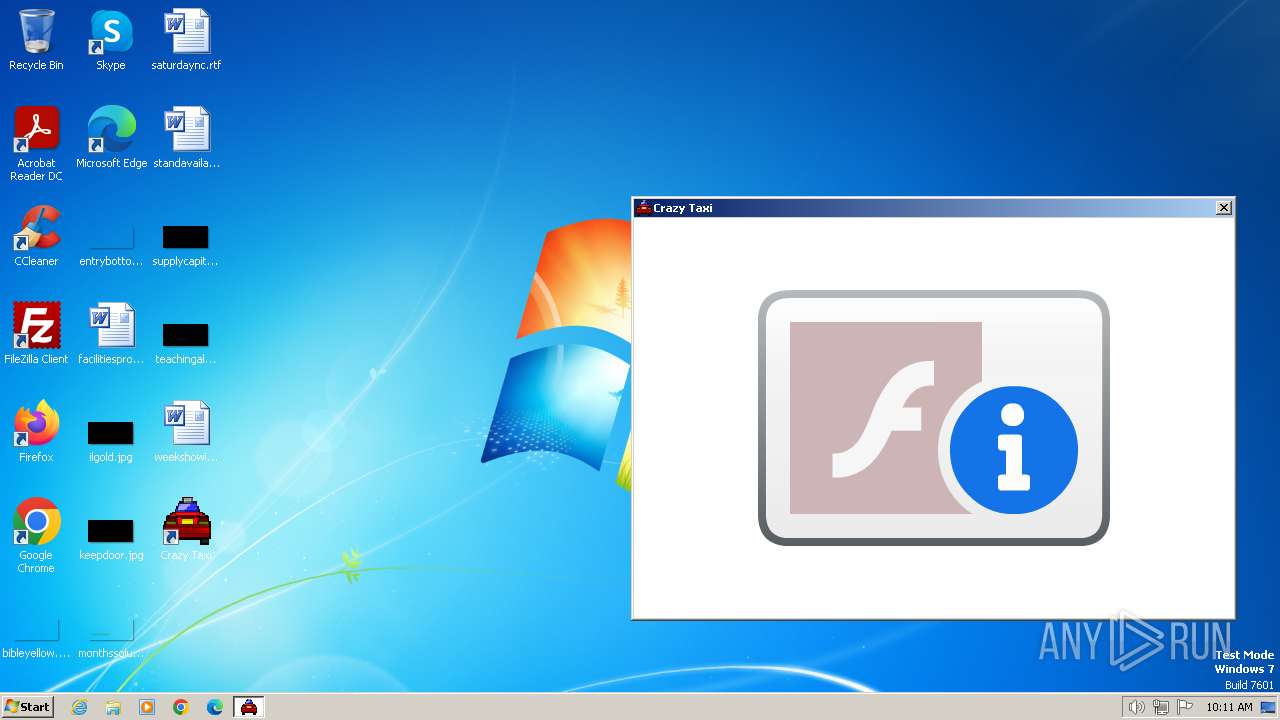Image resolution: width=1280 pixels, height=720 pixels.
Task: Open Action Center flag tray icon
Action: coord(1185,707)
